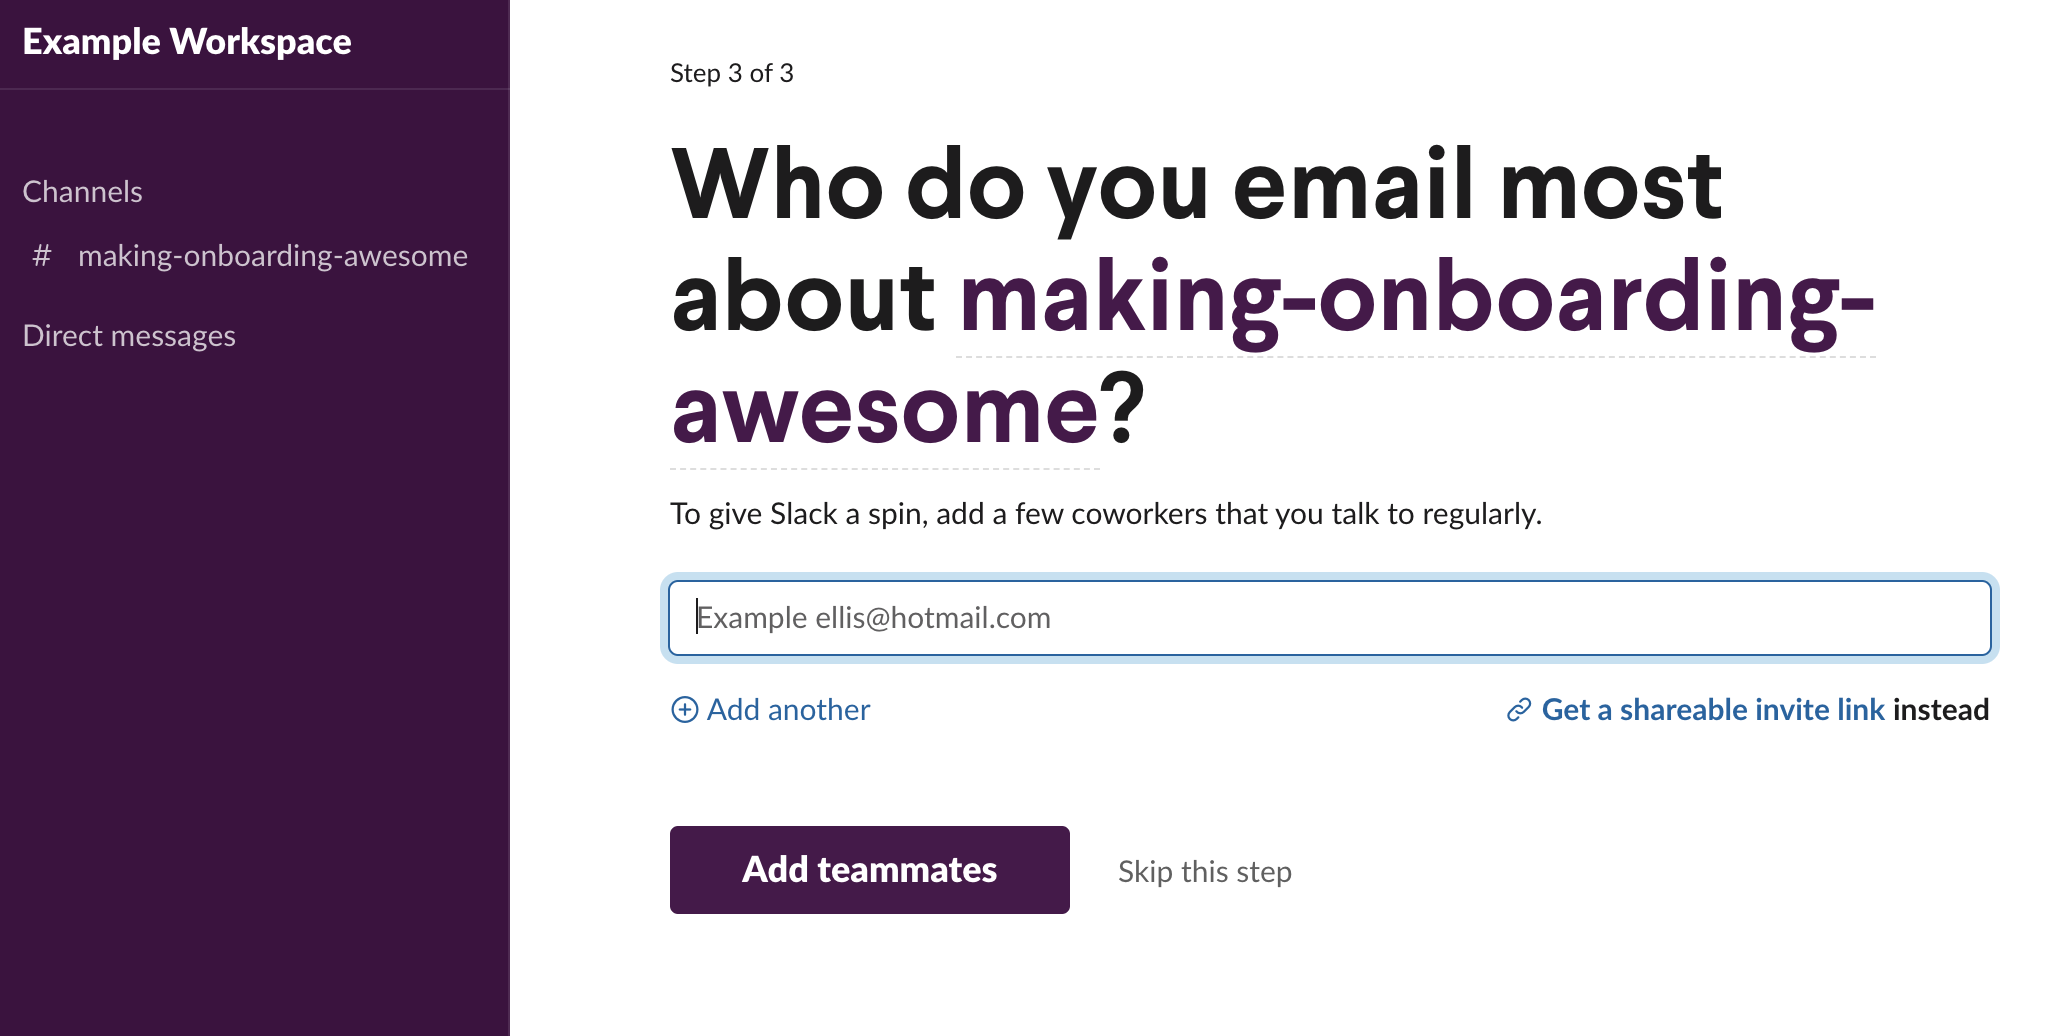The height and width of the screenshot is (1036, 2064).
Task: Click the Add another link text
Action: [x=788, y=710]
